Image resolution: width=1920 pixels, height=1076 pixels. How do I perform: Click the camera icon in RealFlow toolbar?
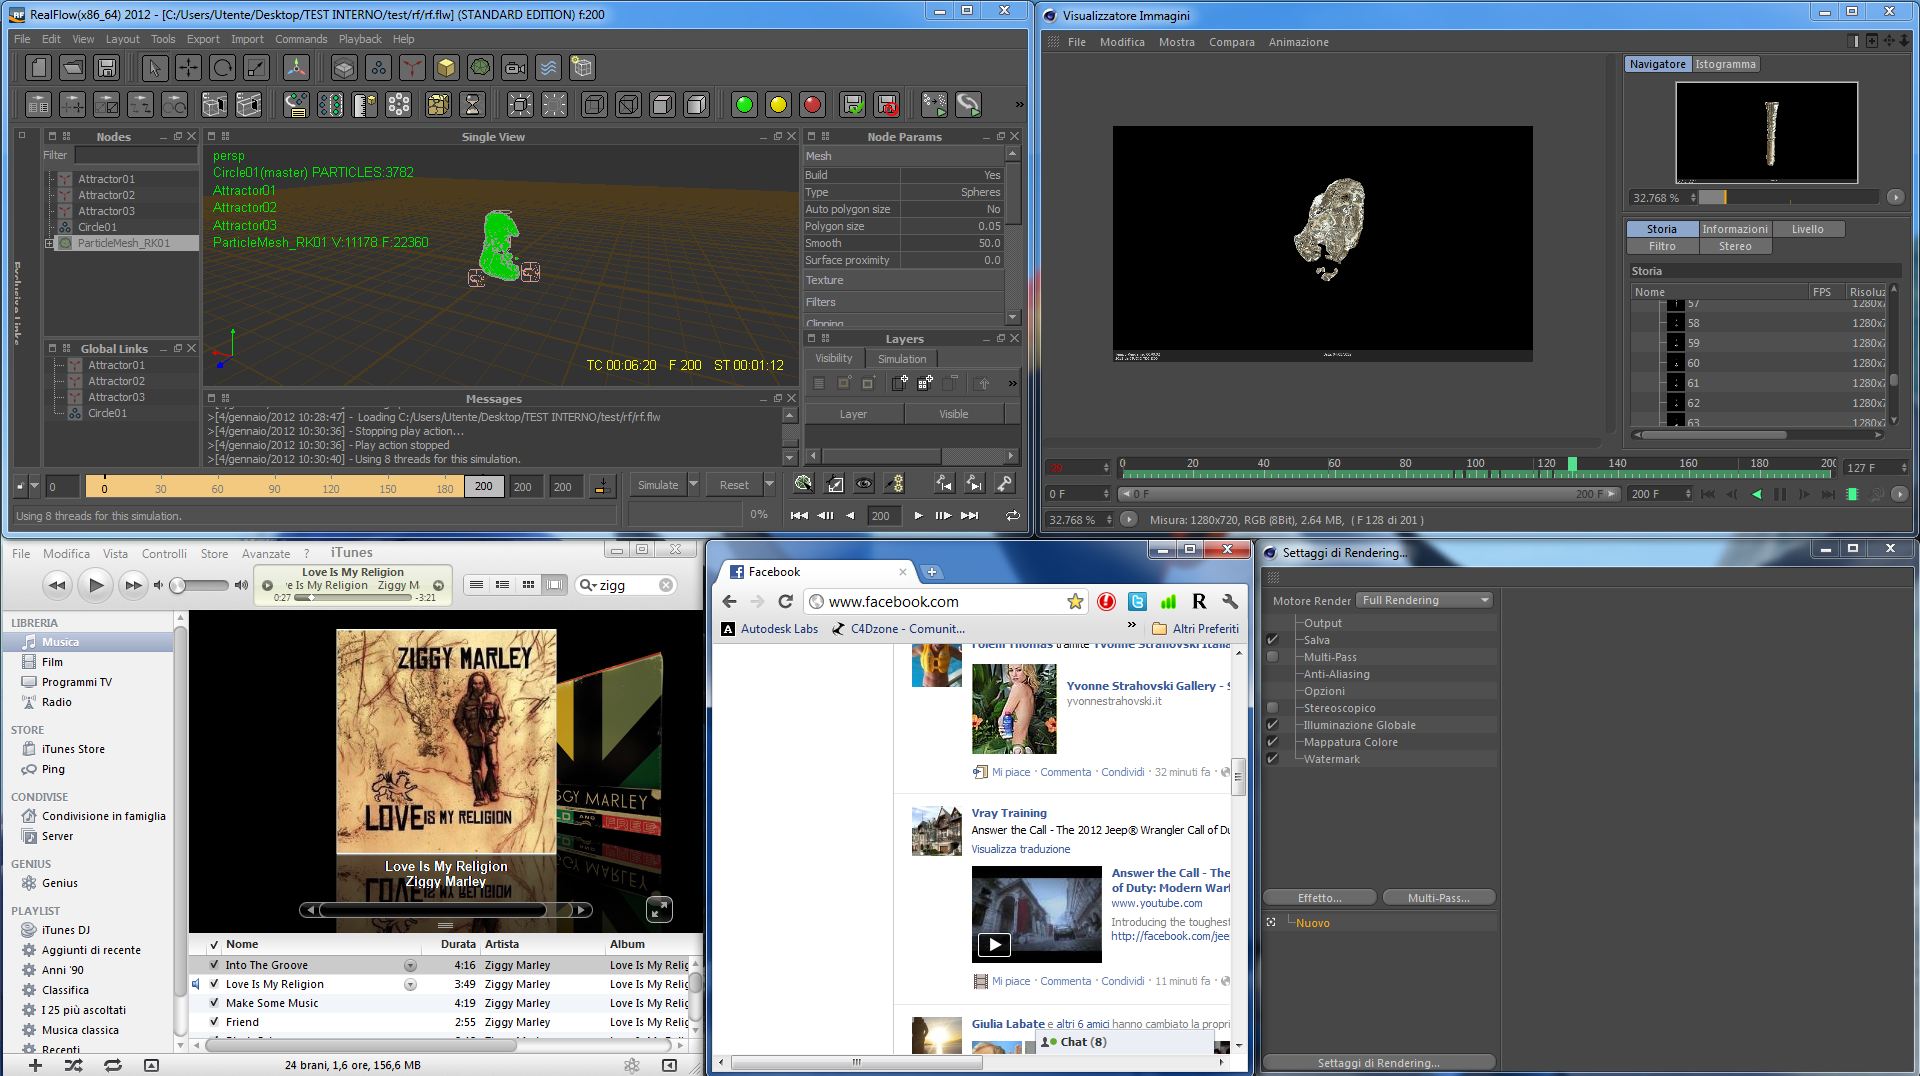[x=514, y=68]
